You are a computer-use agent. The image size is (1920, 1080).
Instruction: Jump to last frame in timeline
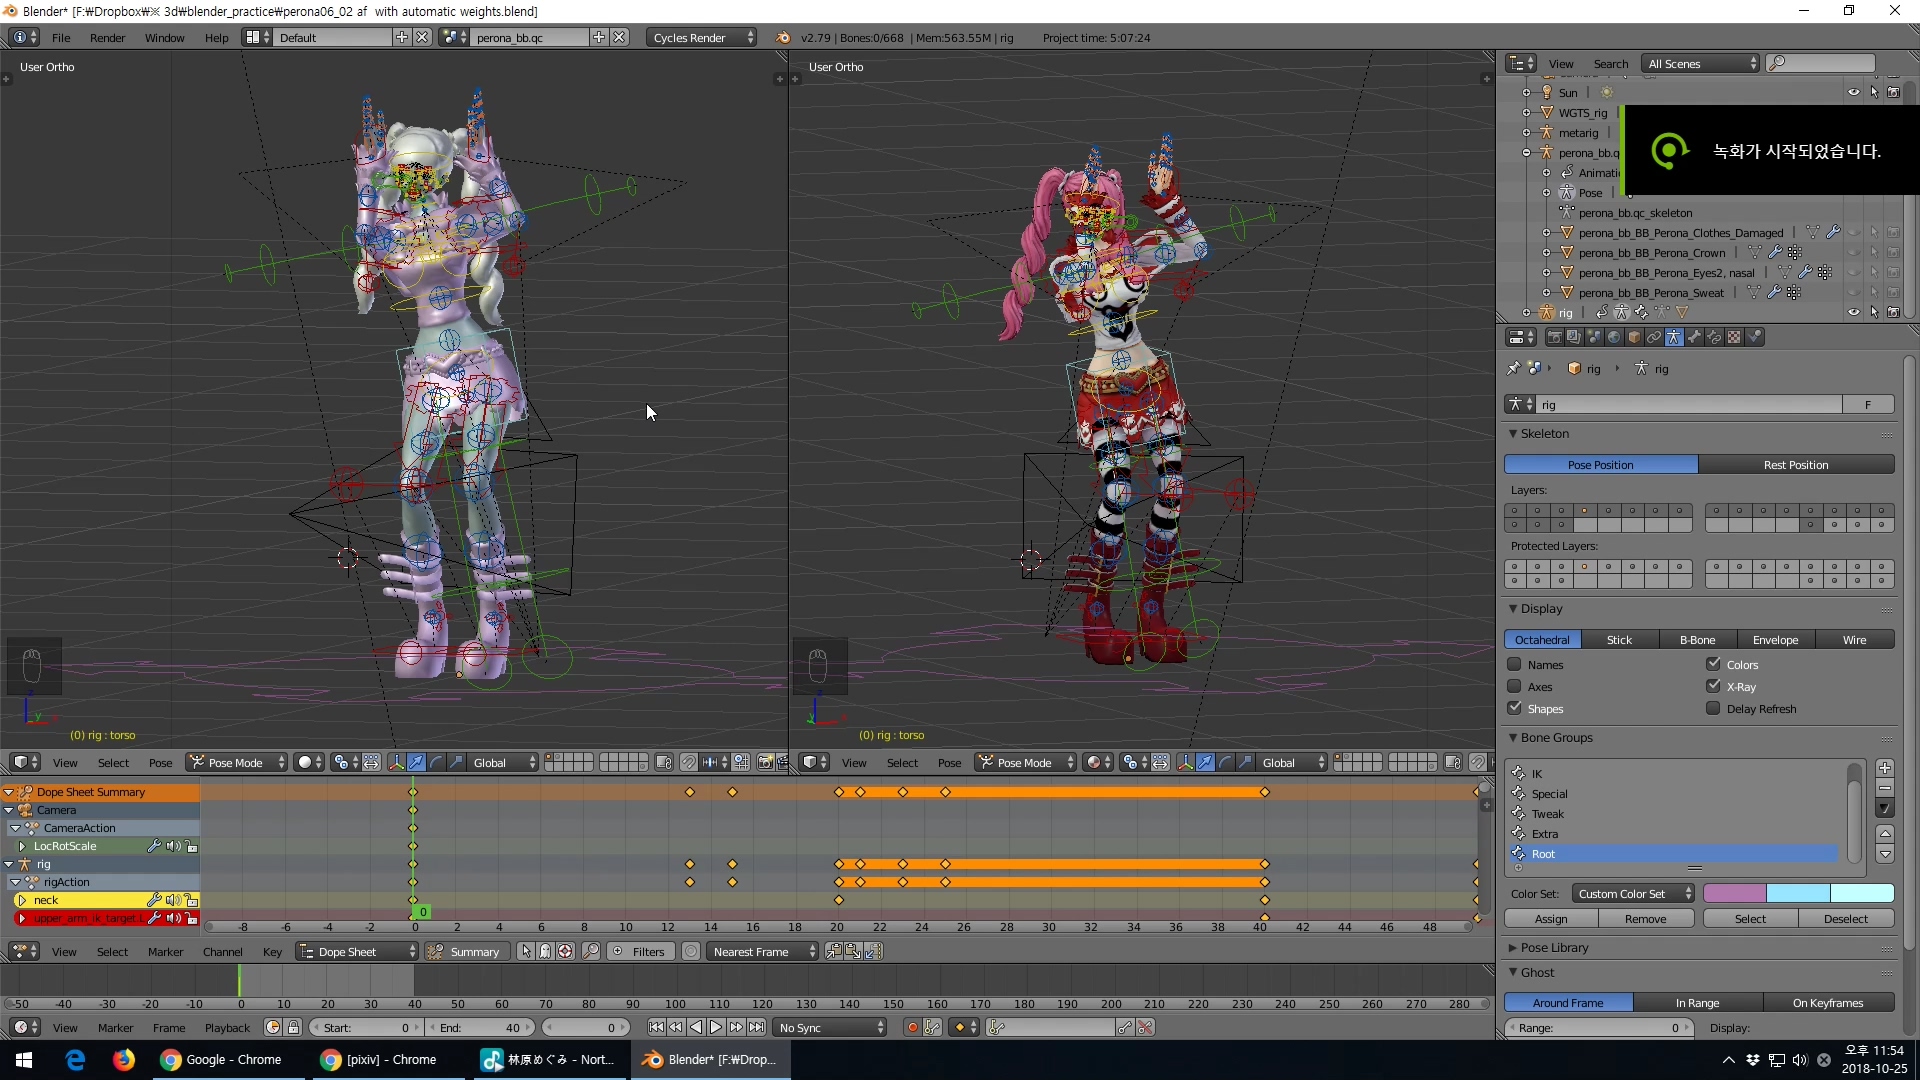click(x=757, y=1027)
